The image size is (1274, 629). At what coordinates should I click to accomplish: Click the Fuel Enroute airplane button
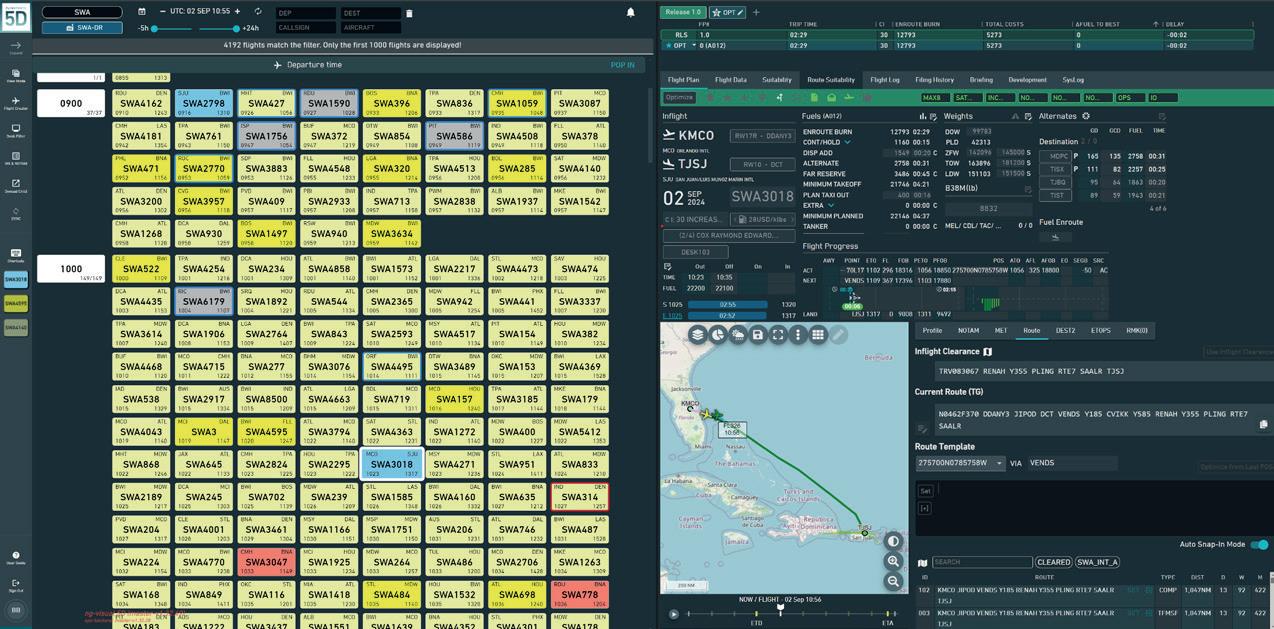point(1055,237)
